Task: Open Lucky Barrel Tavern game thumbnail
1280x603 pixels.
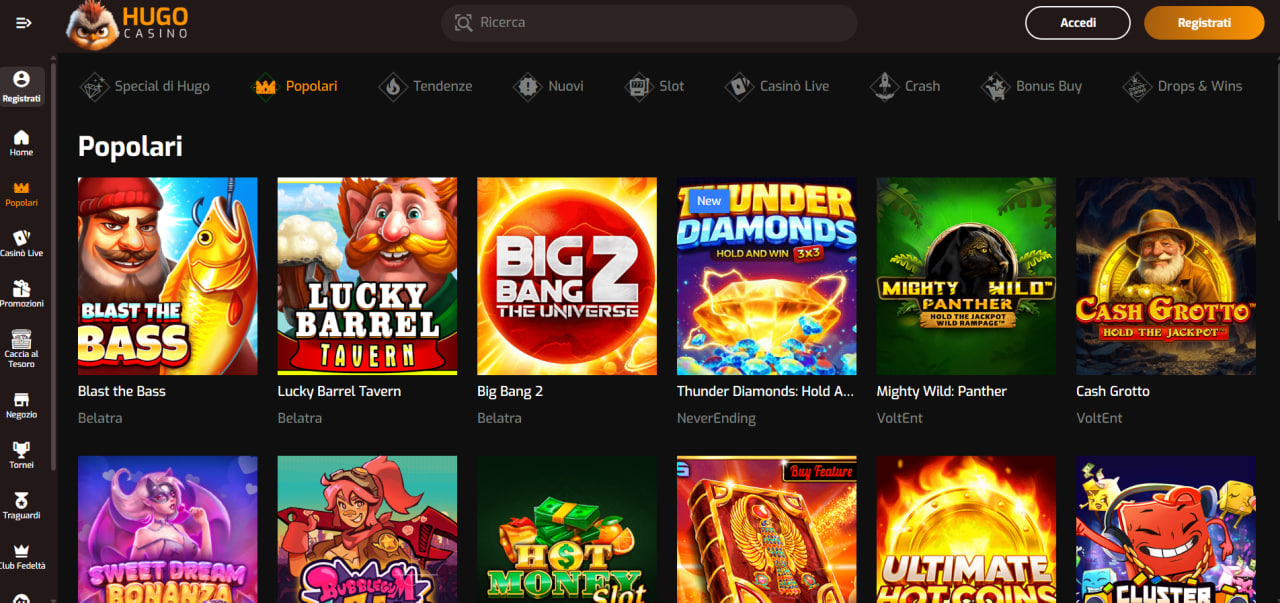Action: point(367,276)
